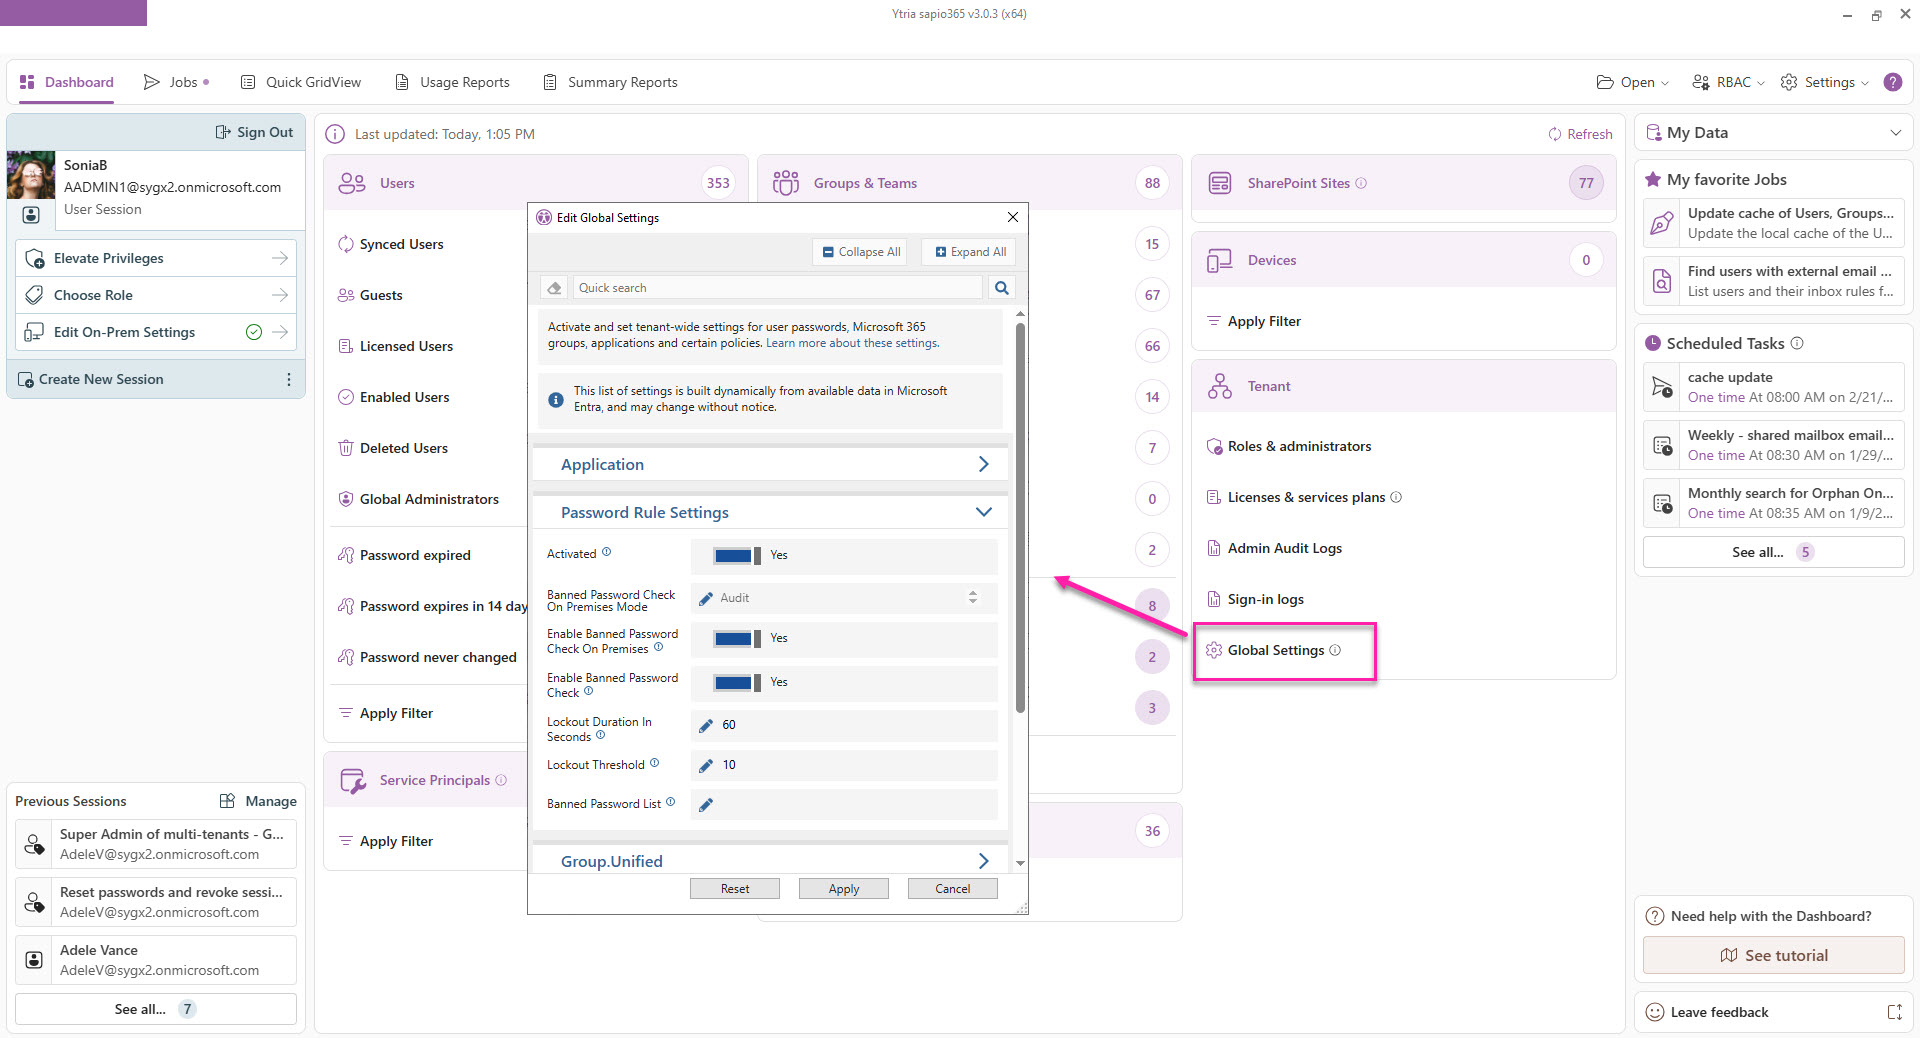Click the Global Settings gear icon
1920x1038 pixels.
pyautogui.click(x=1214, y=650)
